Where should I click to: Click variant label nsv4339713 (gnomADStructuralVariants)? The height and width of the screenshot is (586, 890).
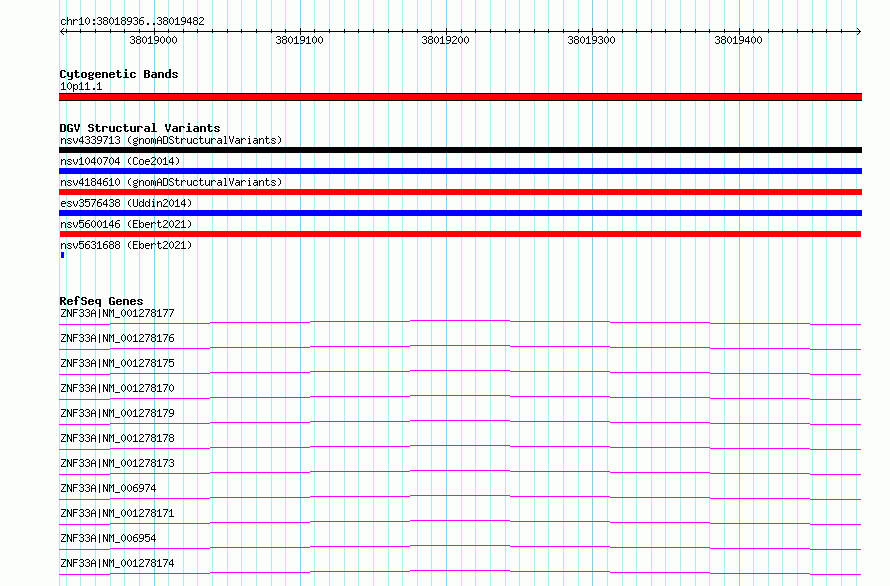171,140
